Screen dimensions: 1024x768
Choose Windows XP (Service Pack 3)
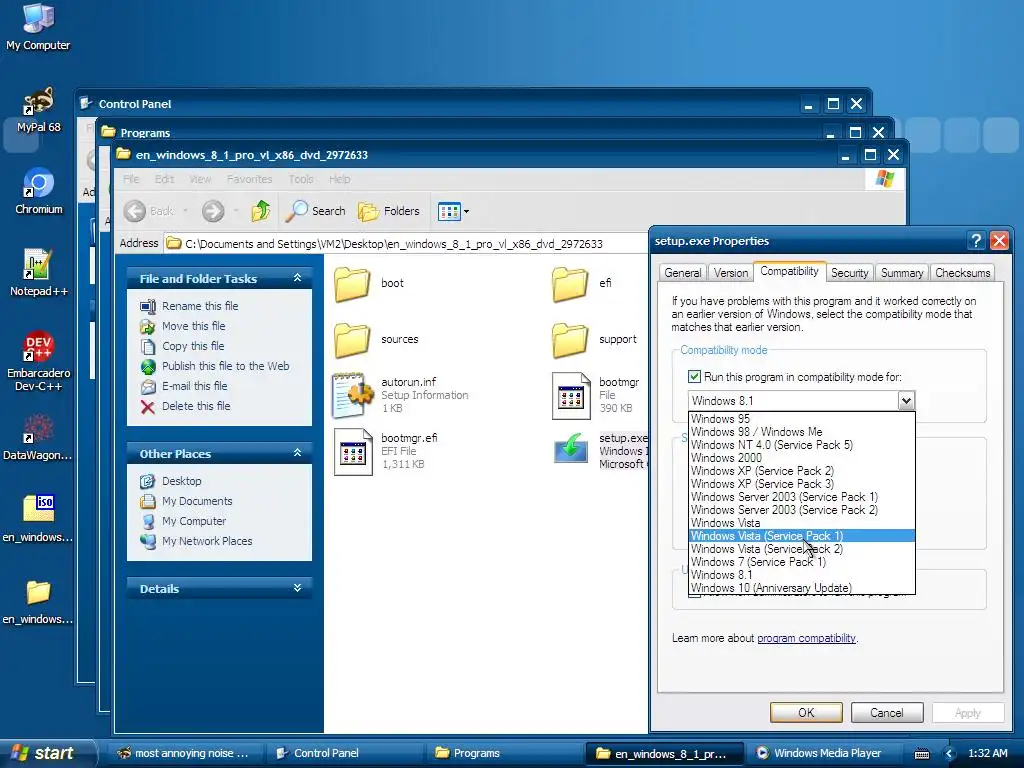click(x=802, y=484)
